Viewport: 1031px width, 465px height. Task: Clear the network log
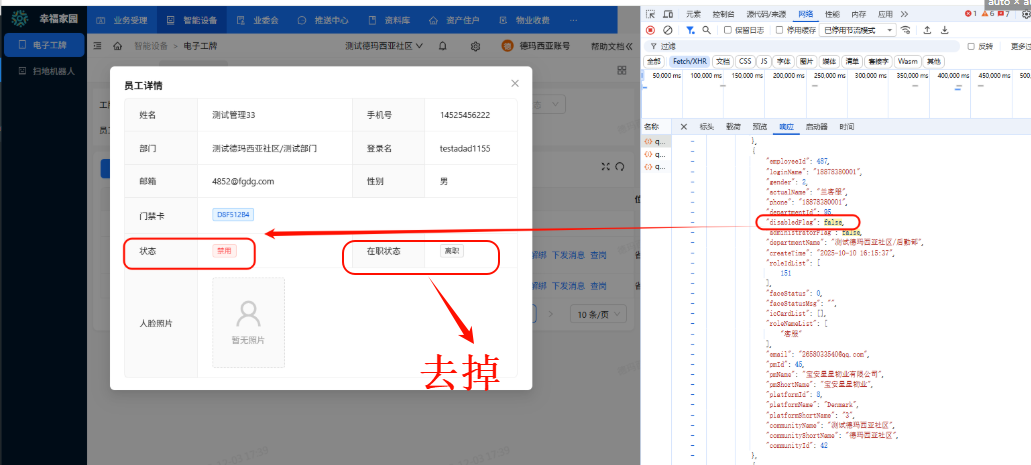(667, 30)
